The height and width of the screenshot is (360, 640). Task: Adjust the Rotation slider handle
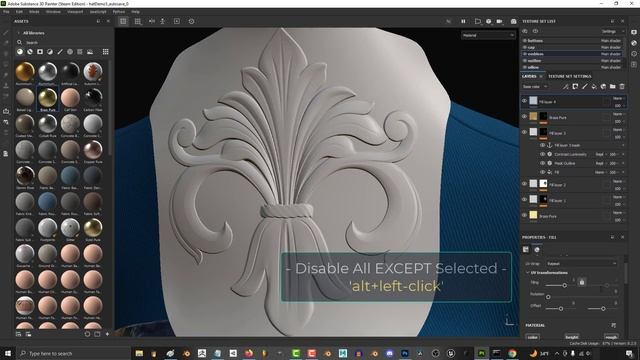coord(548,297)
